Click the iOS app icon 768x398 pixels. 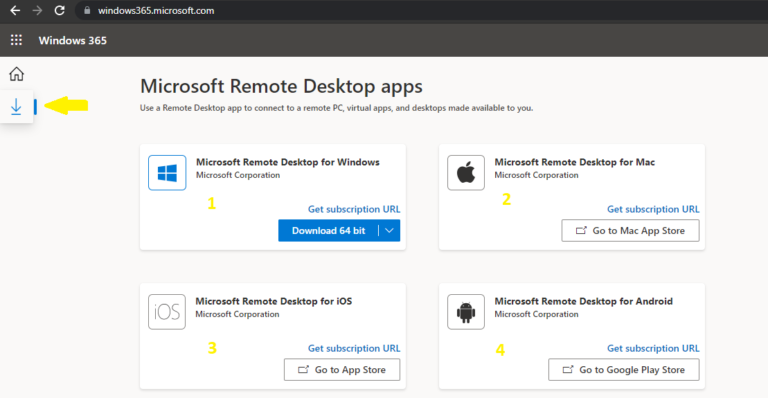167,312
